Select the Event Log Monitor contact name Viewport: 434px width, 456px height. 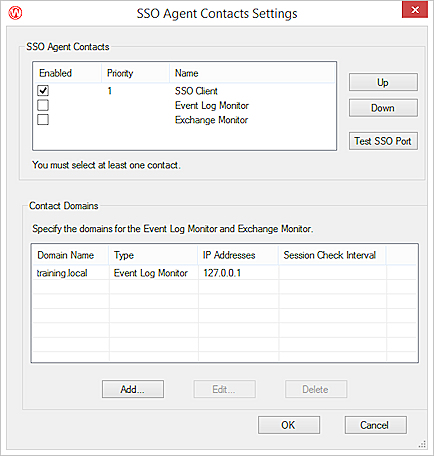pyautogui.click(x=212, y=105)
